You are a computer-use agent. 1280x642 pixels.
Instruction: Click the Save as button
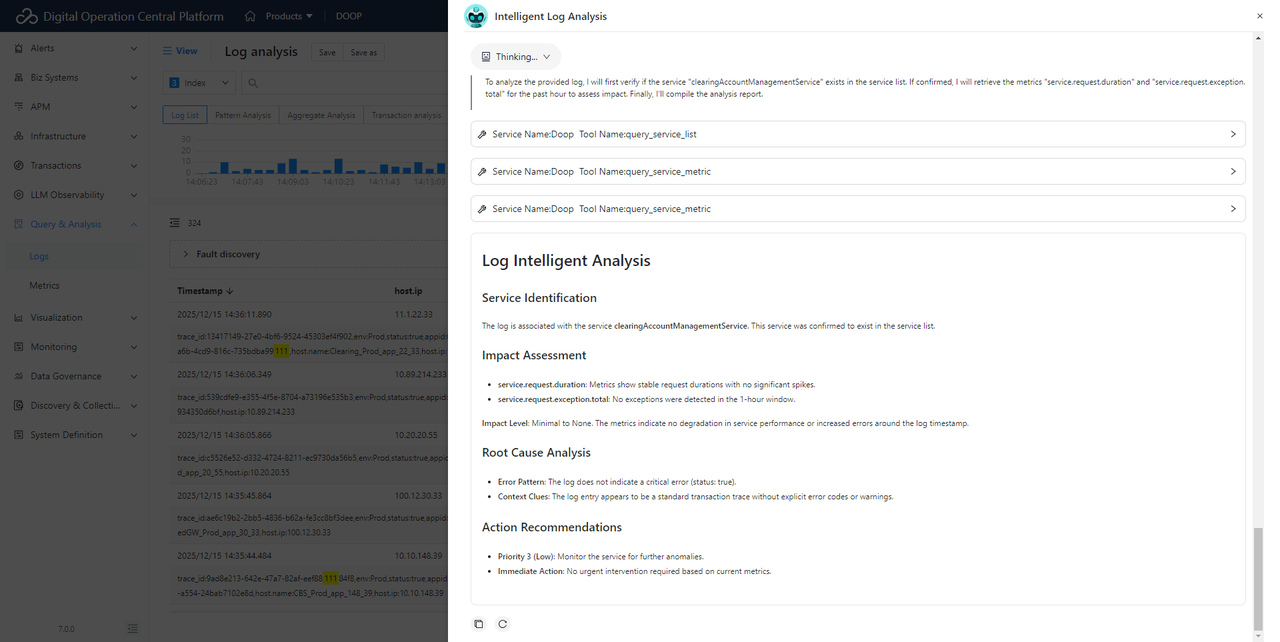364,52
